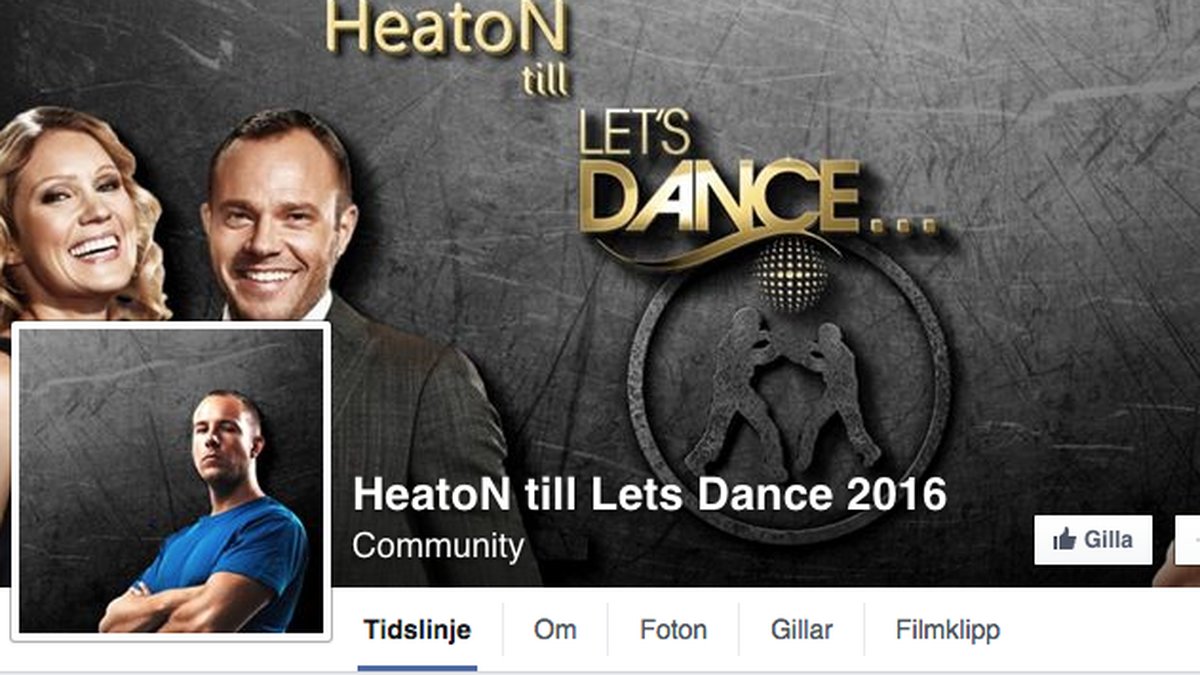The width and height of the screenshot is (1200, 675).
Task: Click the three gold dots after DANCE
Action: point(904,225)
